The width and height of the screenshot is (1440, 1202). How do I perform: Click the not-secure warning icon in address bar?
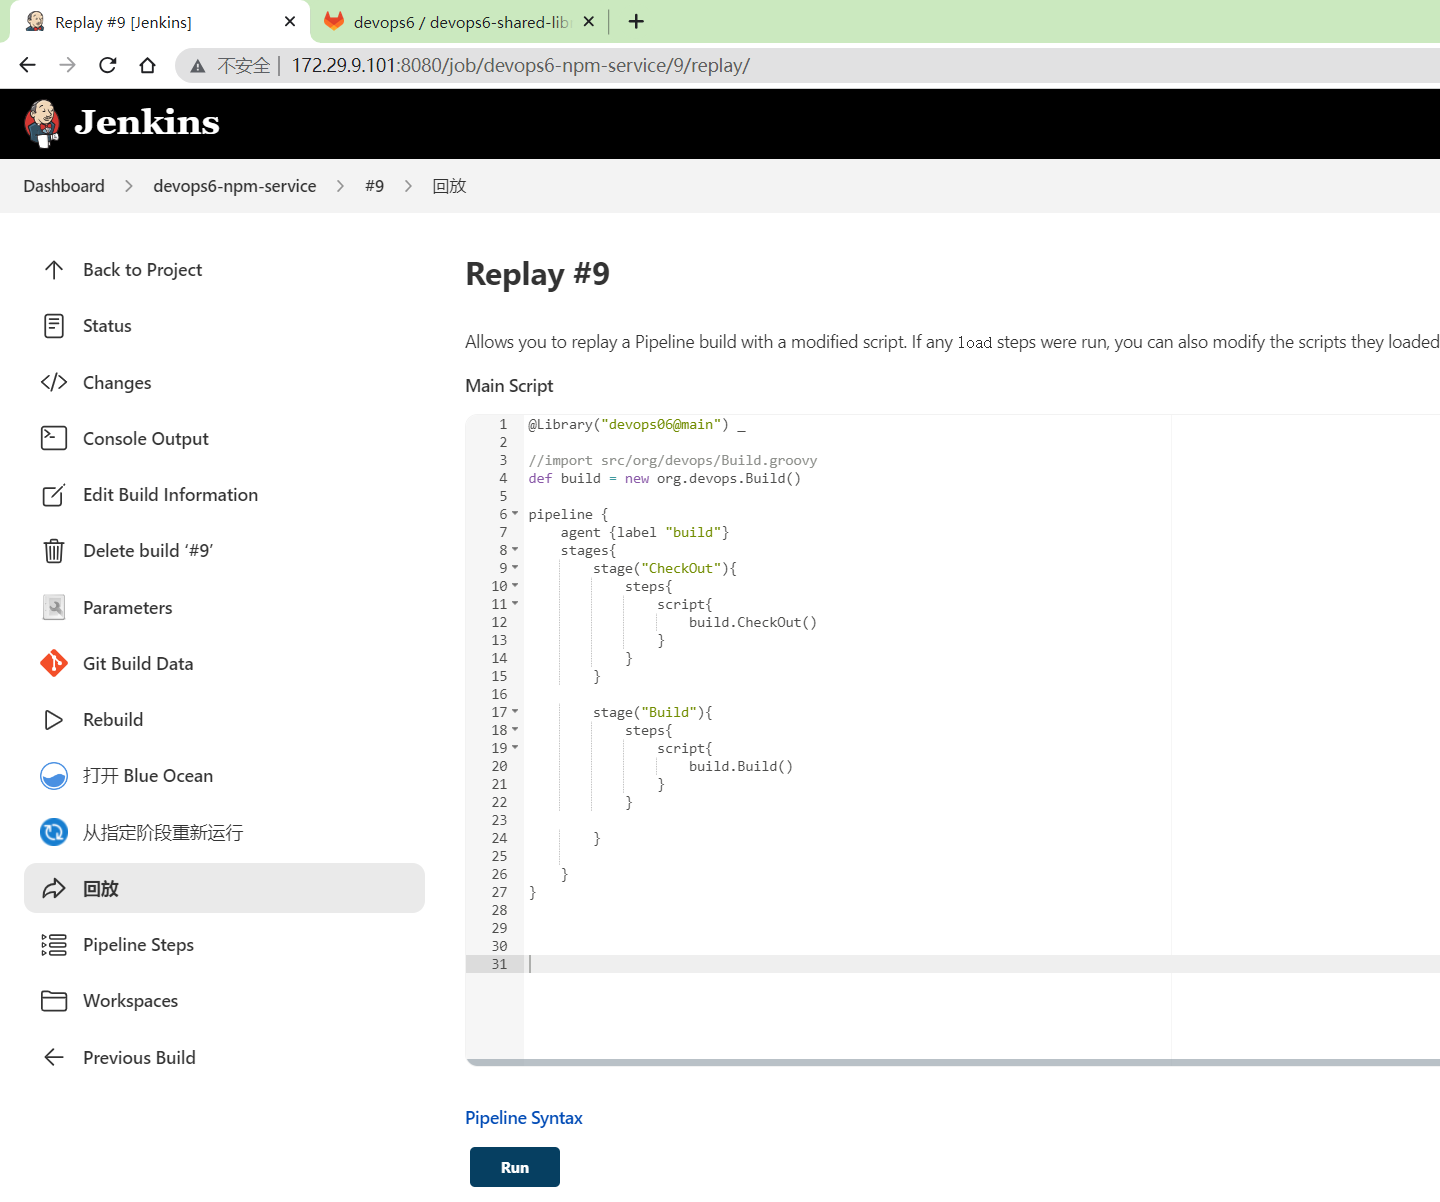198,66
